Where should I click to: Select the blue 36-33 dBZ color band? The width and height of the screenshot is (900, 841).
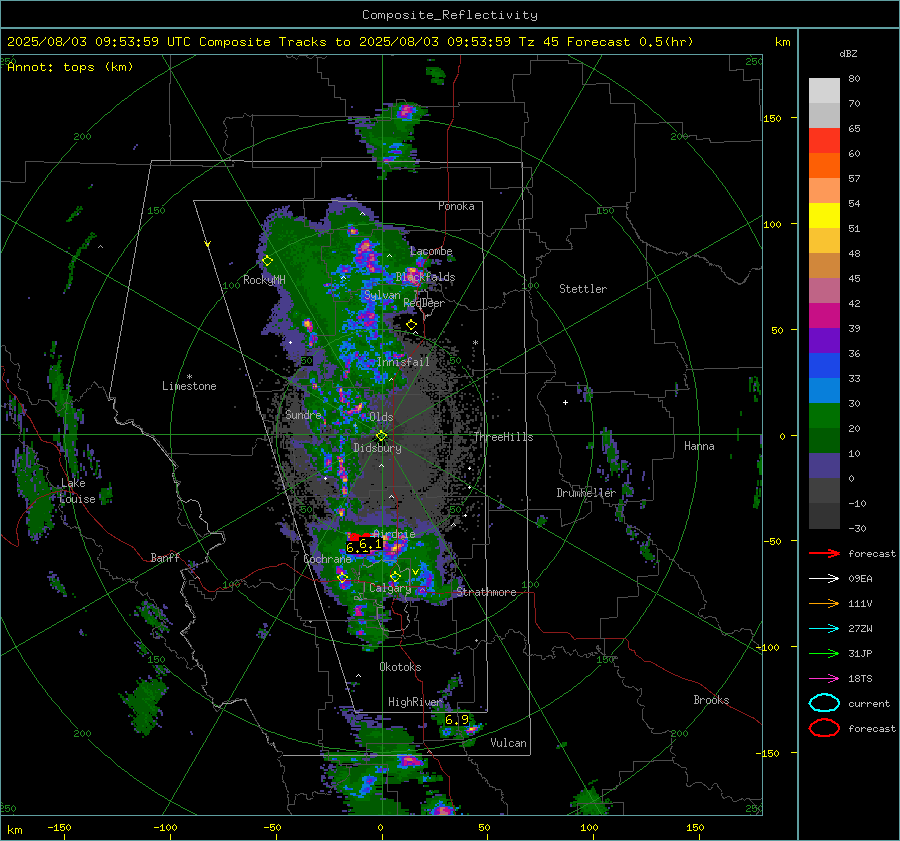click(824, 366)
